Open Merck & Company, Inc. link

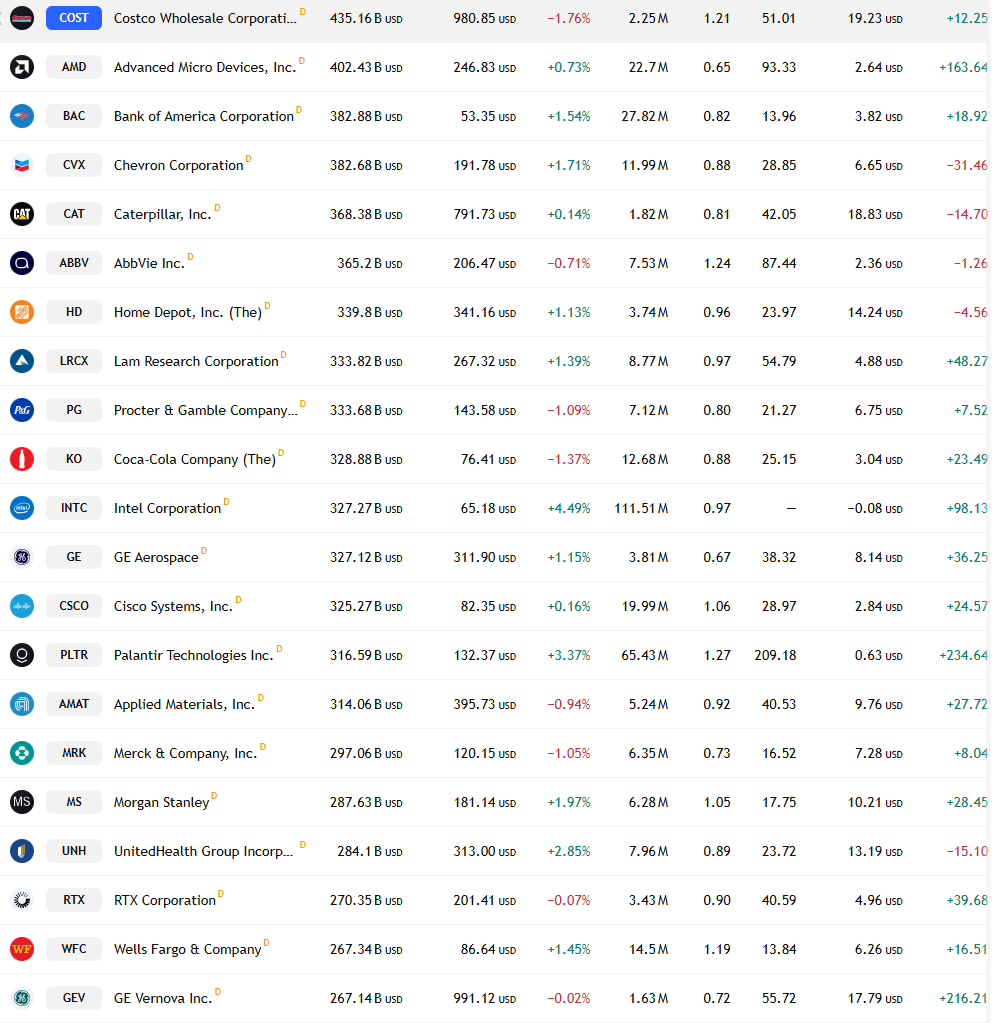(x=185, y=754)
